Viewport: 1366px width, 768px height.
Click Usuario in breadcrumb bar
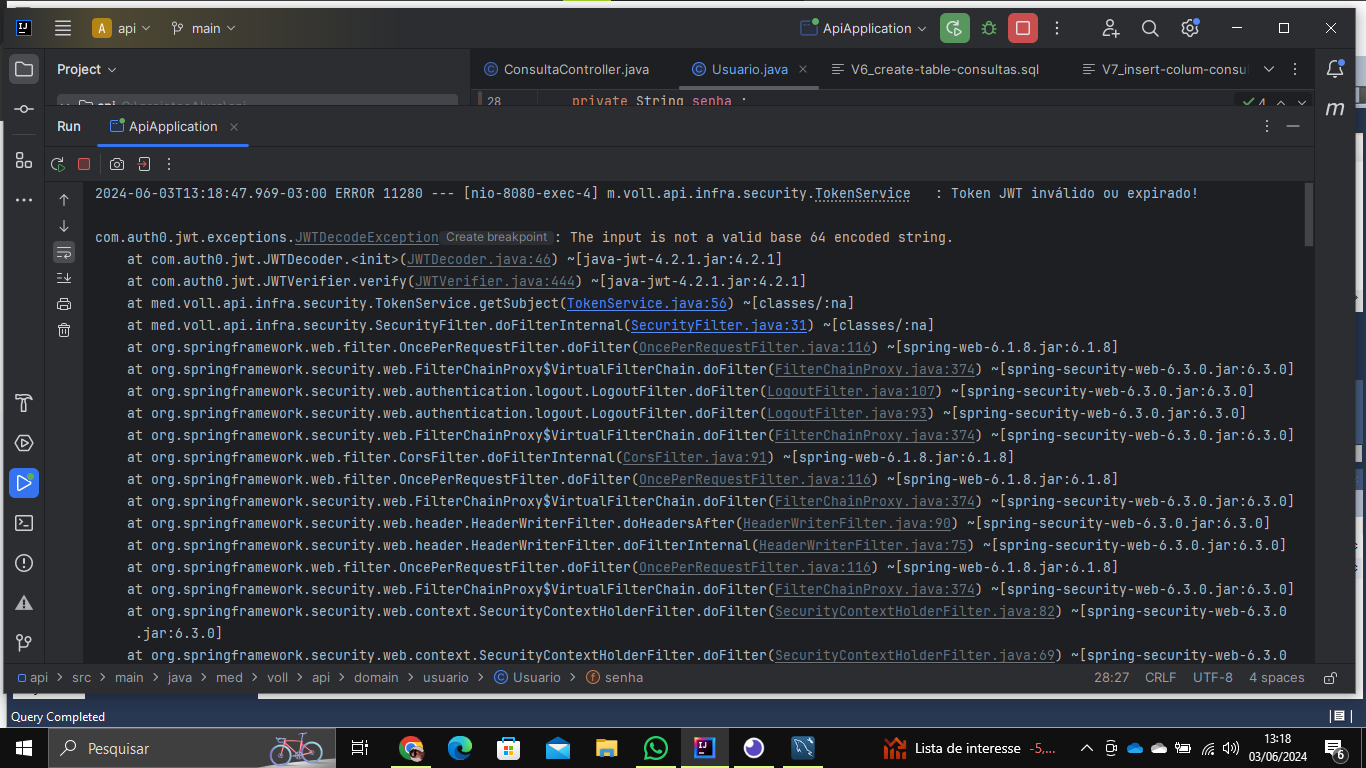click(x=528, y=678)
